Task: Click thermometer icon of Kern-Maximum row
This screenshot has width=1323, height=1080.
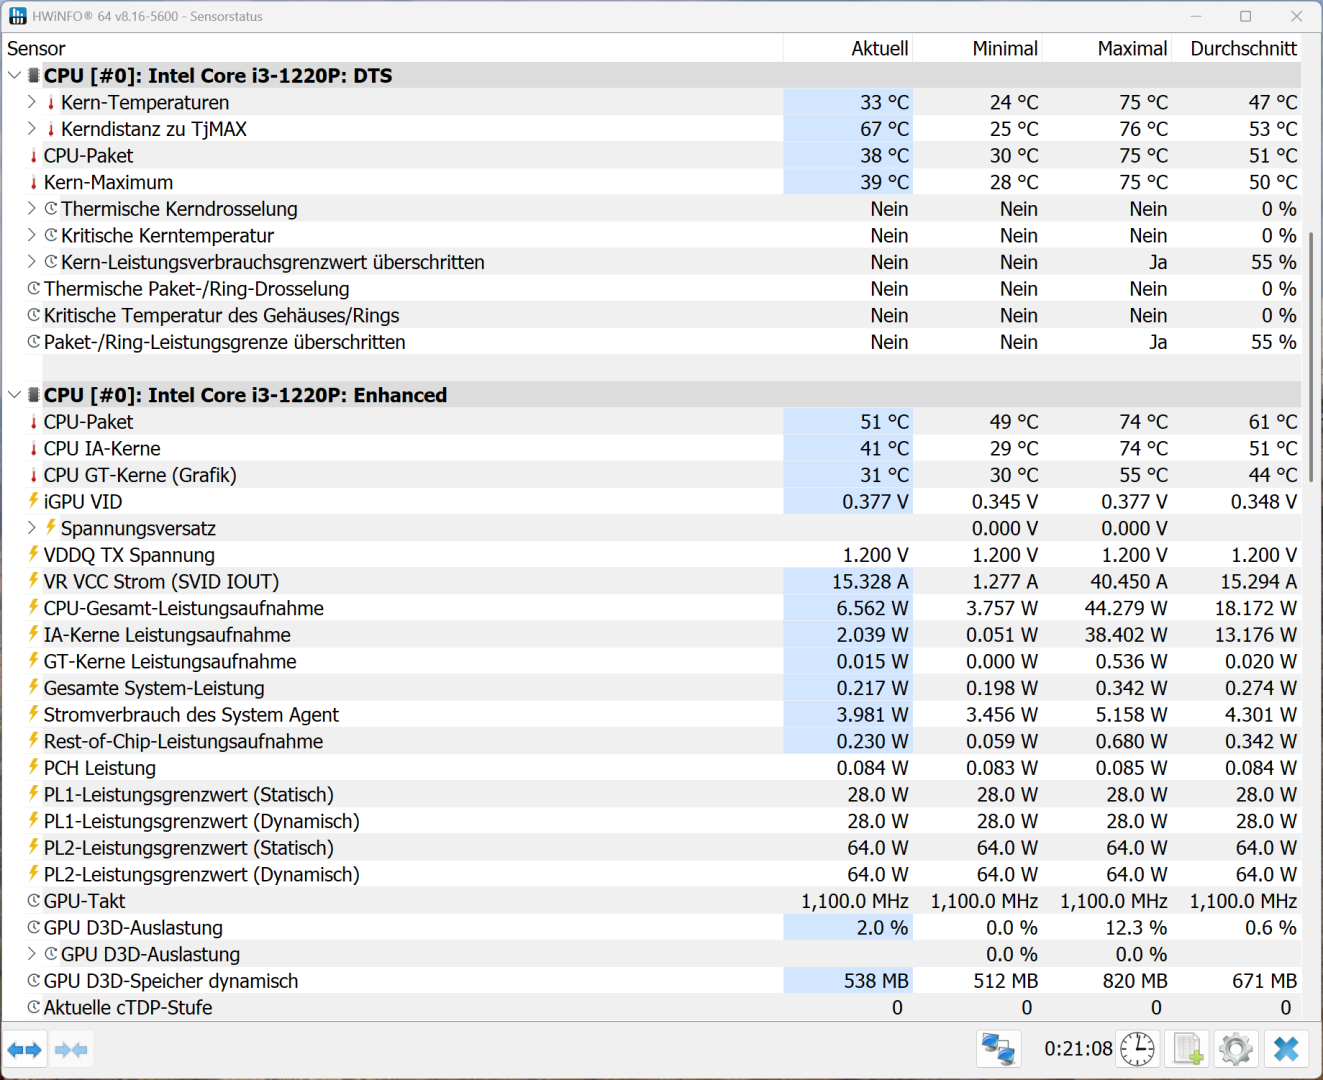Action: (34, 182)
